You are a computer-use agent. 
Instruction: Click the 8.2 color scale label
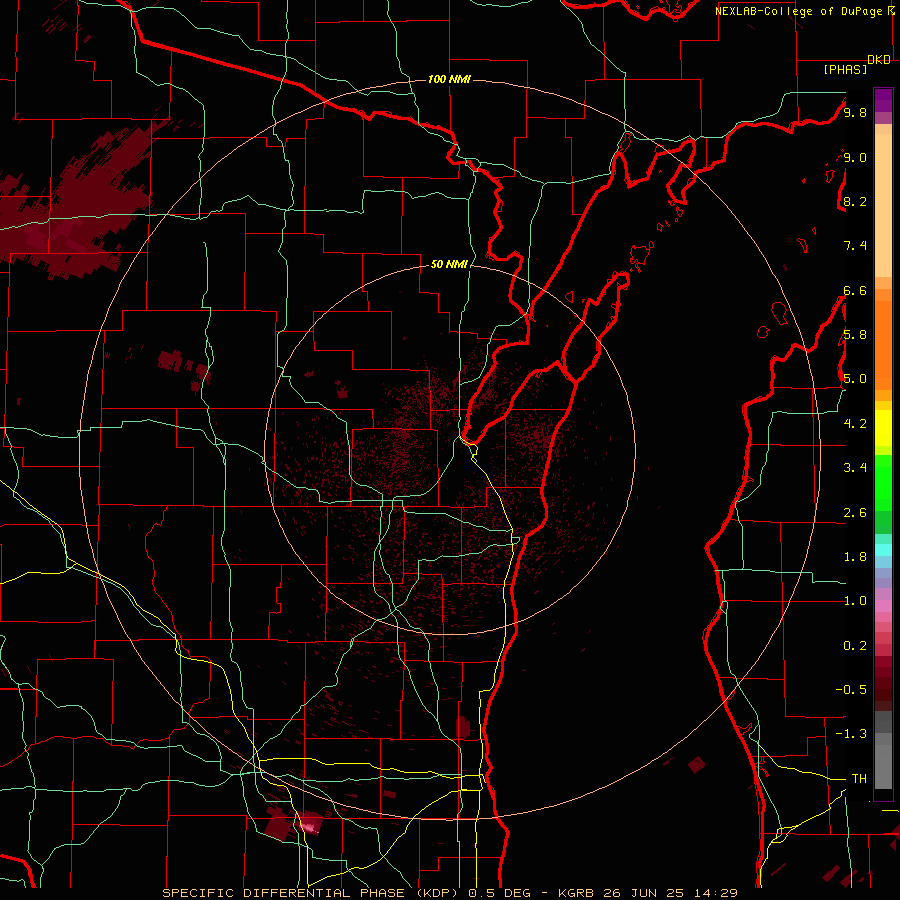point(855,201)
